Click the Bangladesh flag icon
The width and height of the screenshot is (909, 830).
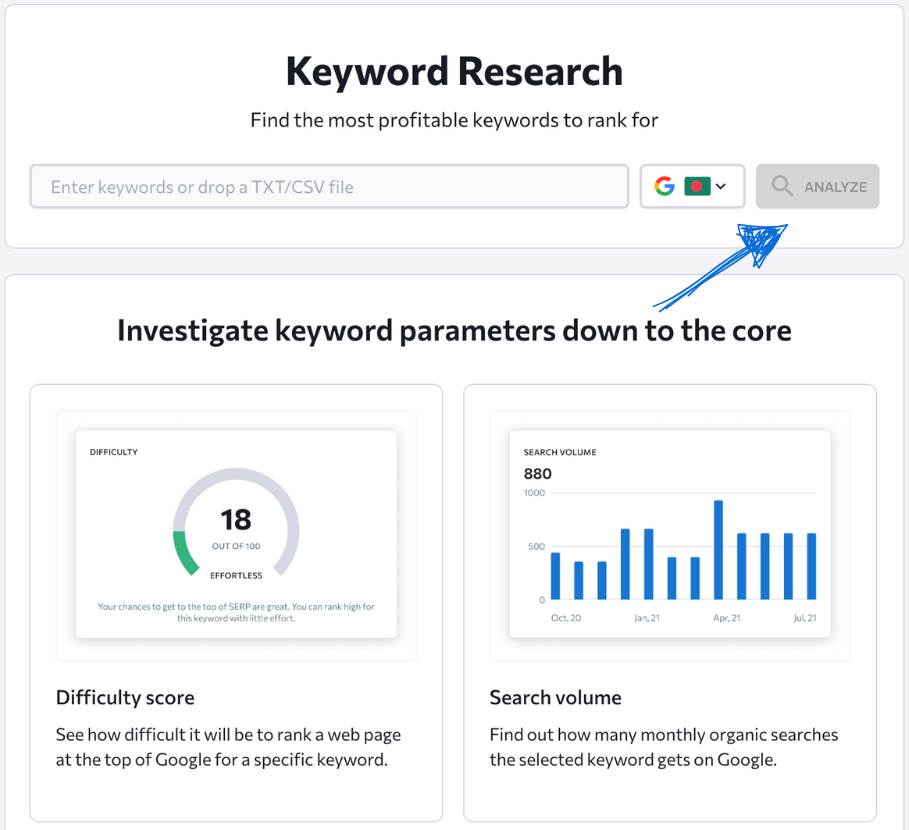(x=697, y=186)
